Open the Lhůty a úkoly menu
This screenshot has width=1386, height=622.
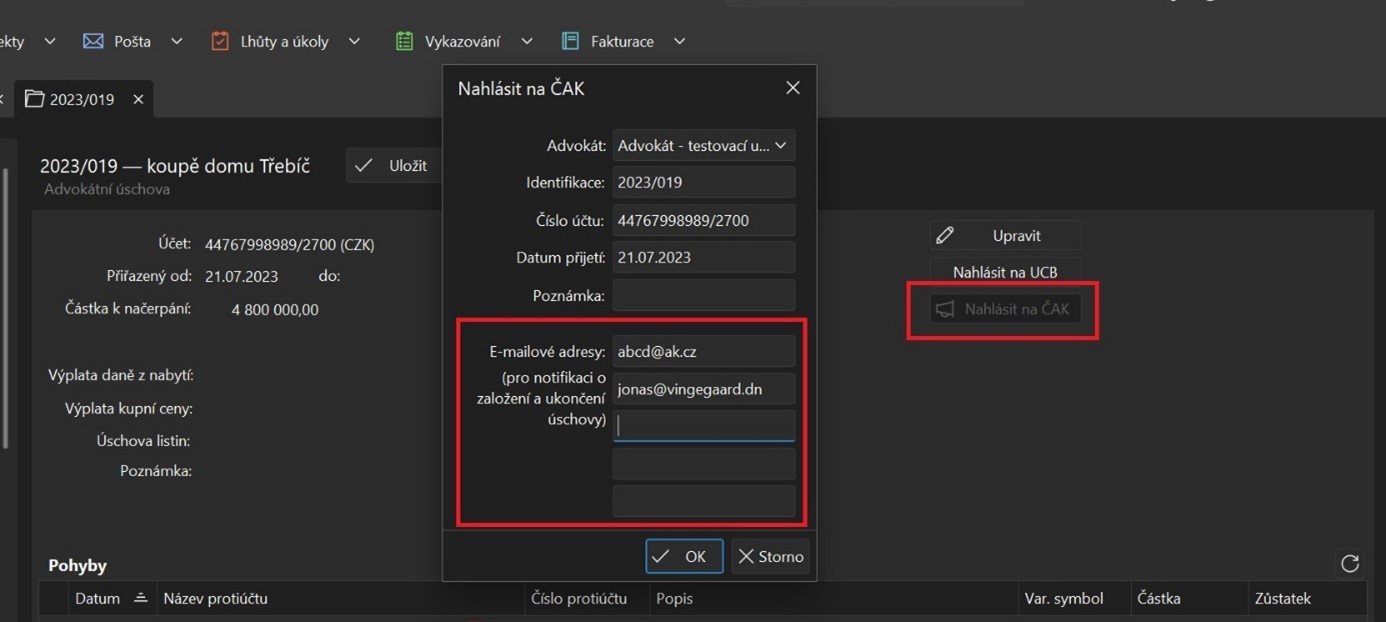coord(284,41)
